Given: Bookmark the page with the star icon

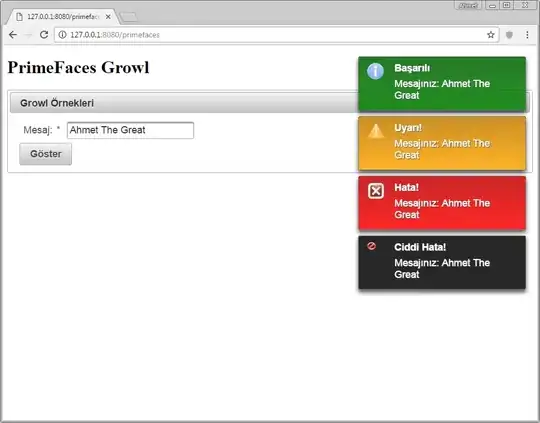Looking at the screenshot, I should pos(491,35).
